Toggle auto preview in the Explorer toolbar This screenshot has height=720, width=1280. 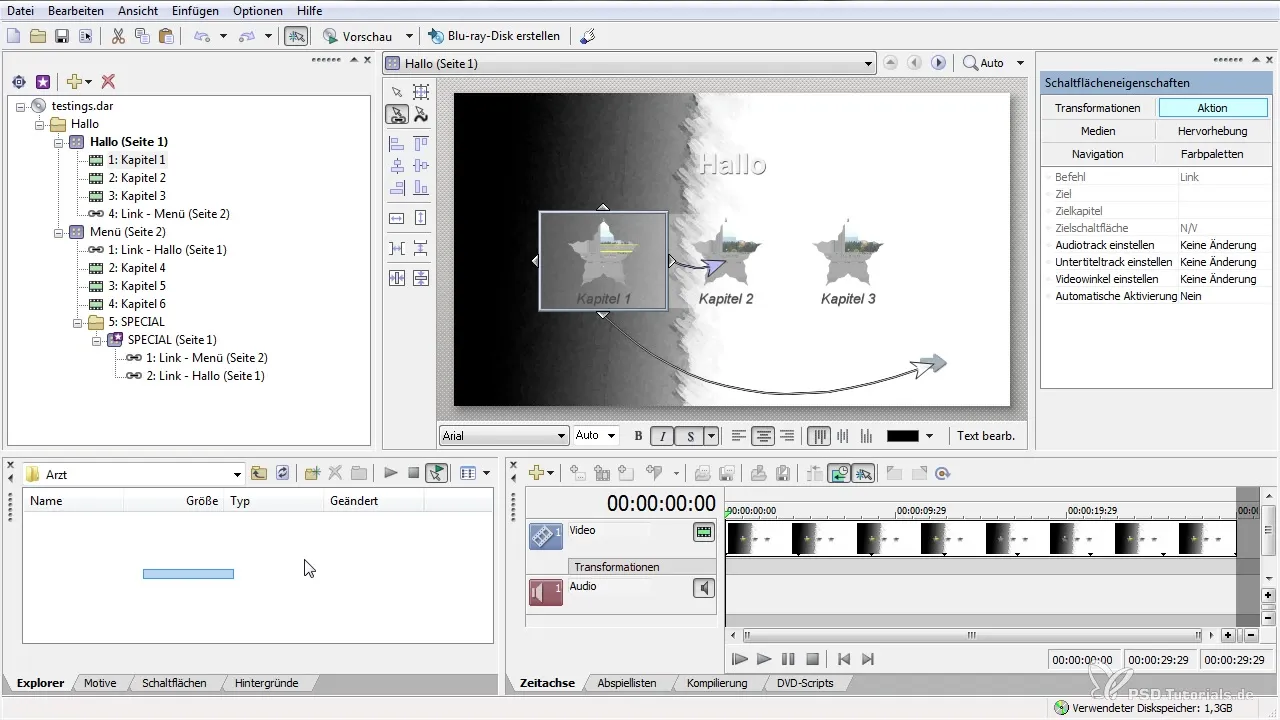pyautogui.click(x=436, y=474)
